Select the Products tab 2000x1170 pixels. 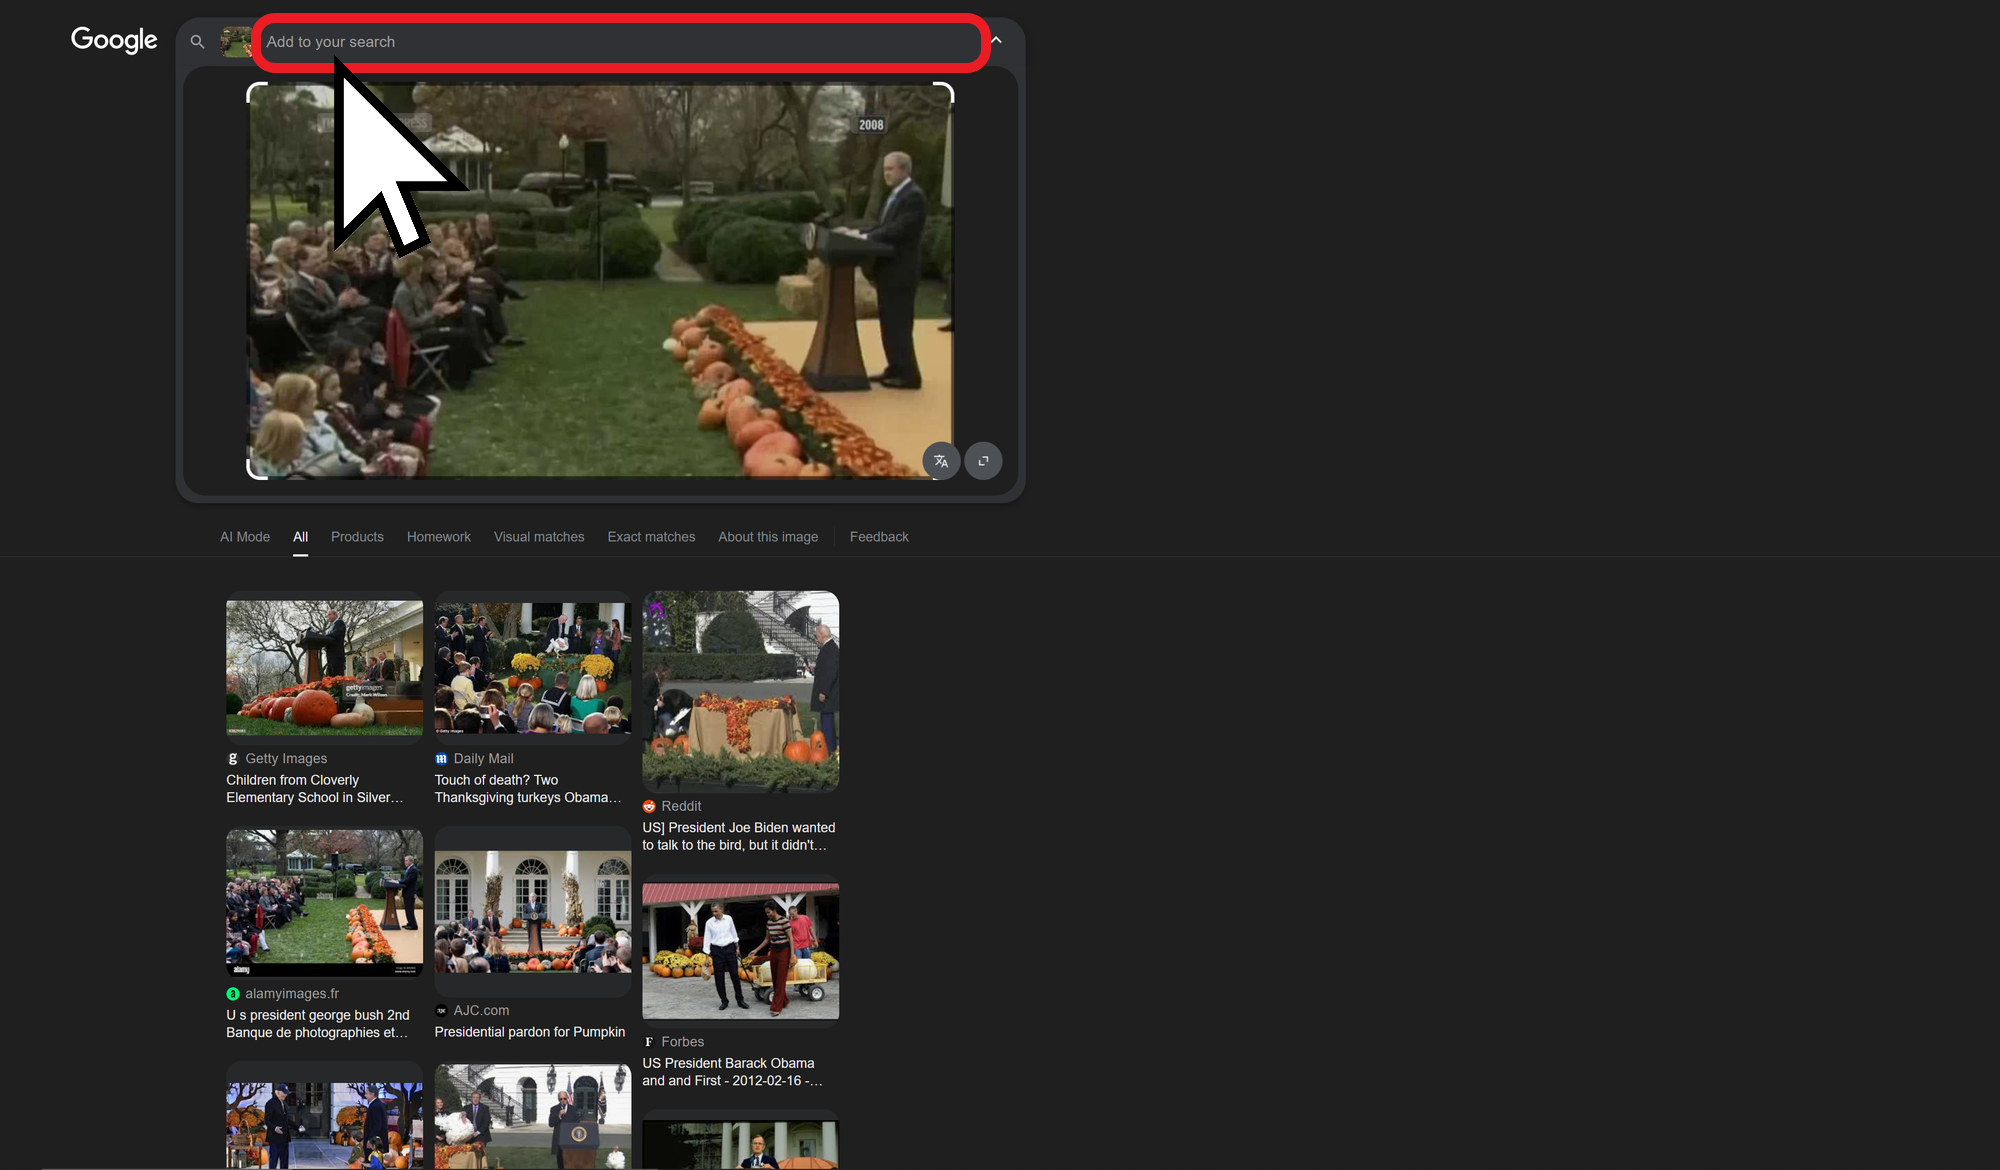(357, 537)
